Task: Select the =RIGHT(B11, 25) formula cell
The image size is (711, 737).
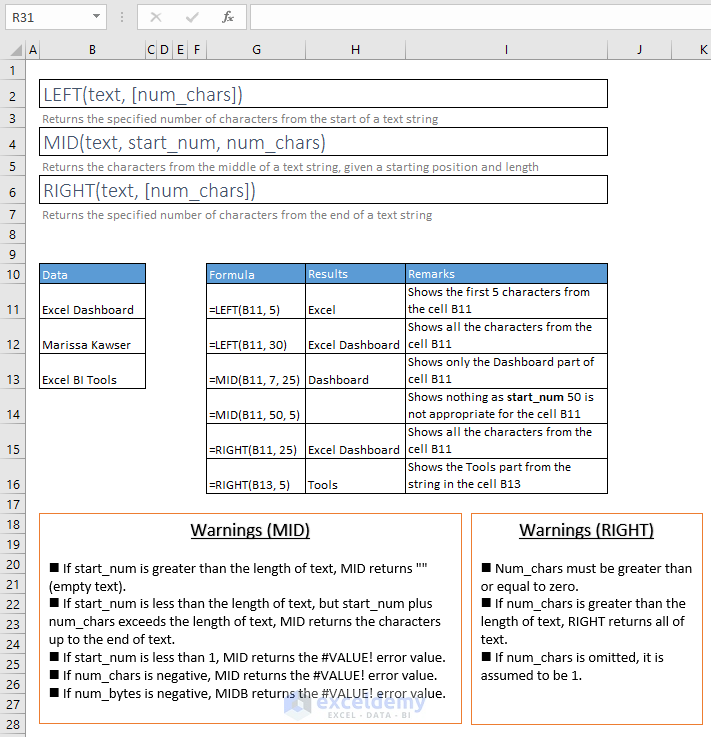Action: coord(256,441)
